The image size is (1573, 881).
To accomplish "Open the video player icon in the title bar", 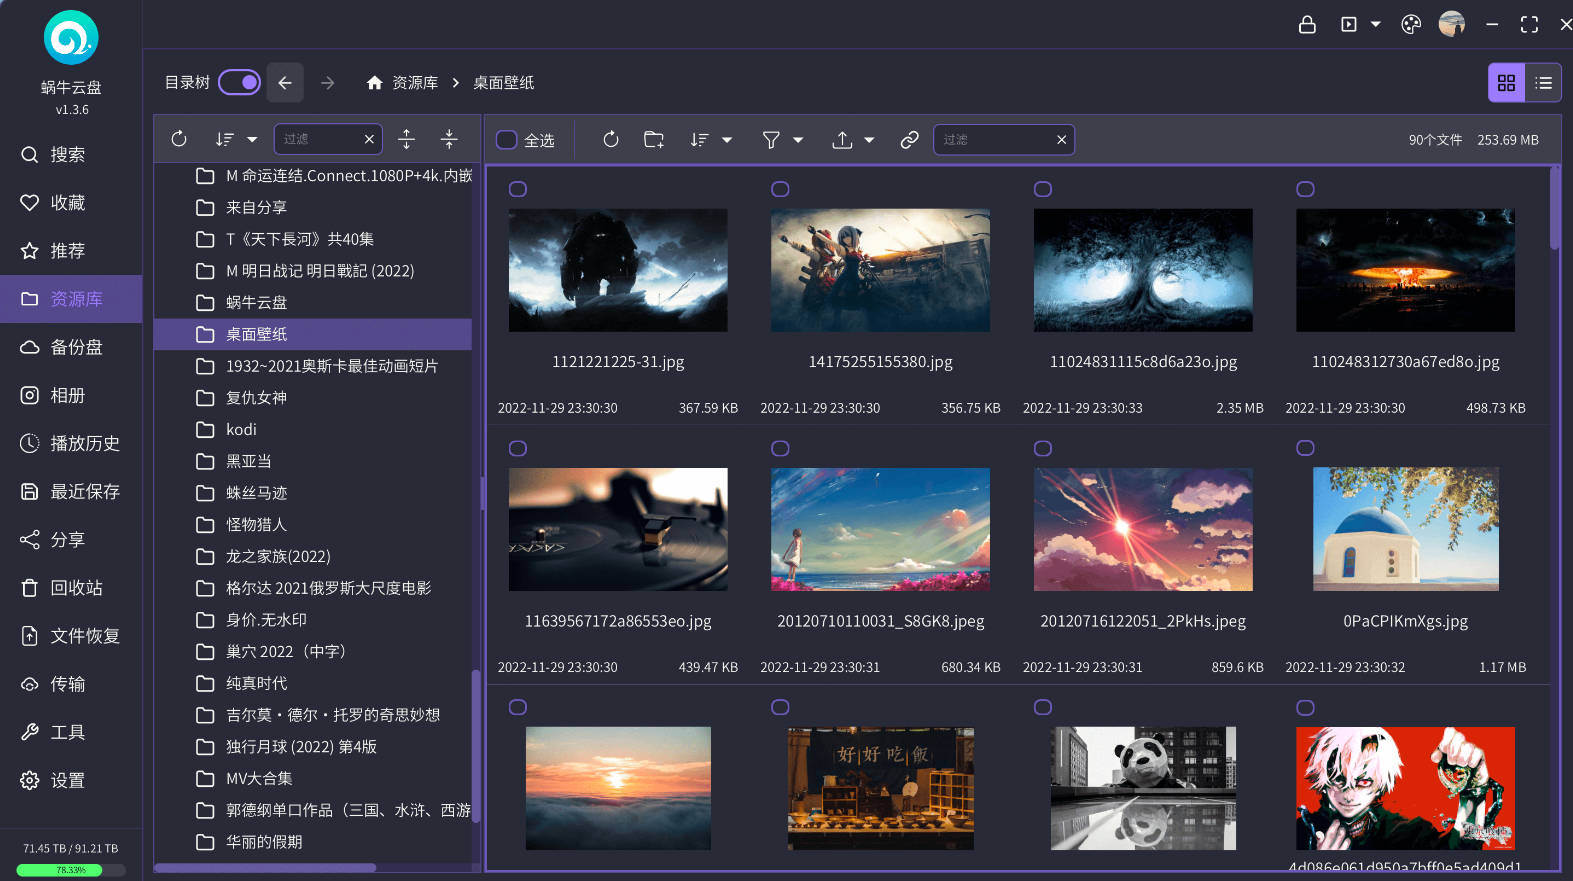I will tap(1349, 25).
